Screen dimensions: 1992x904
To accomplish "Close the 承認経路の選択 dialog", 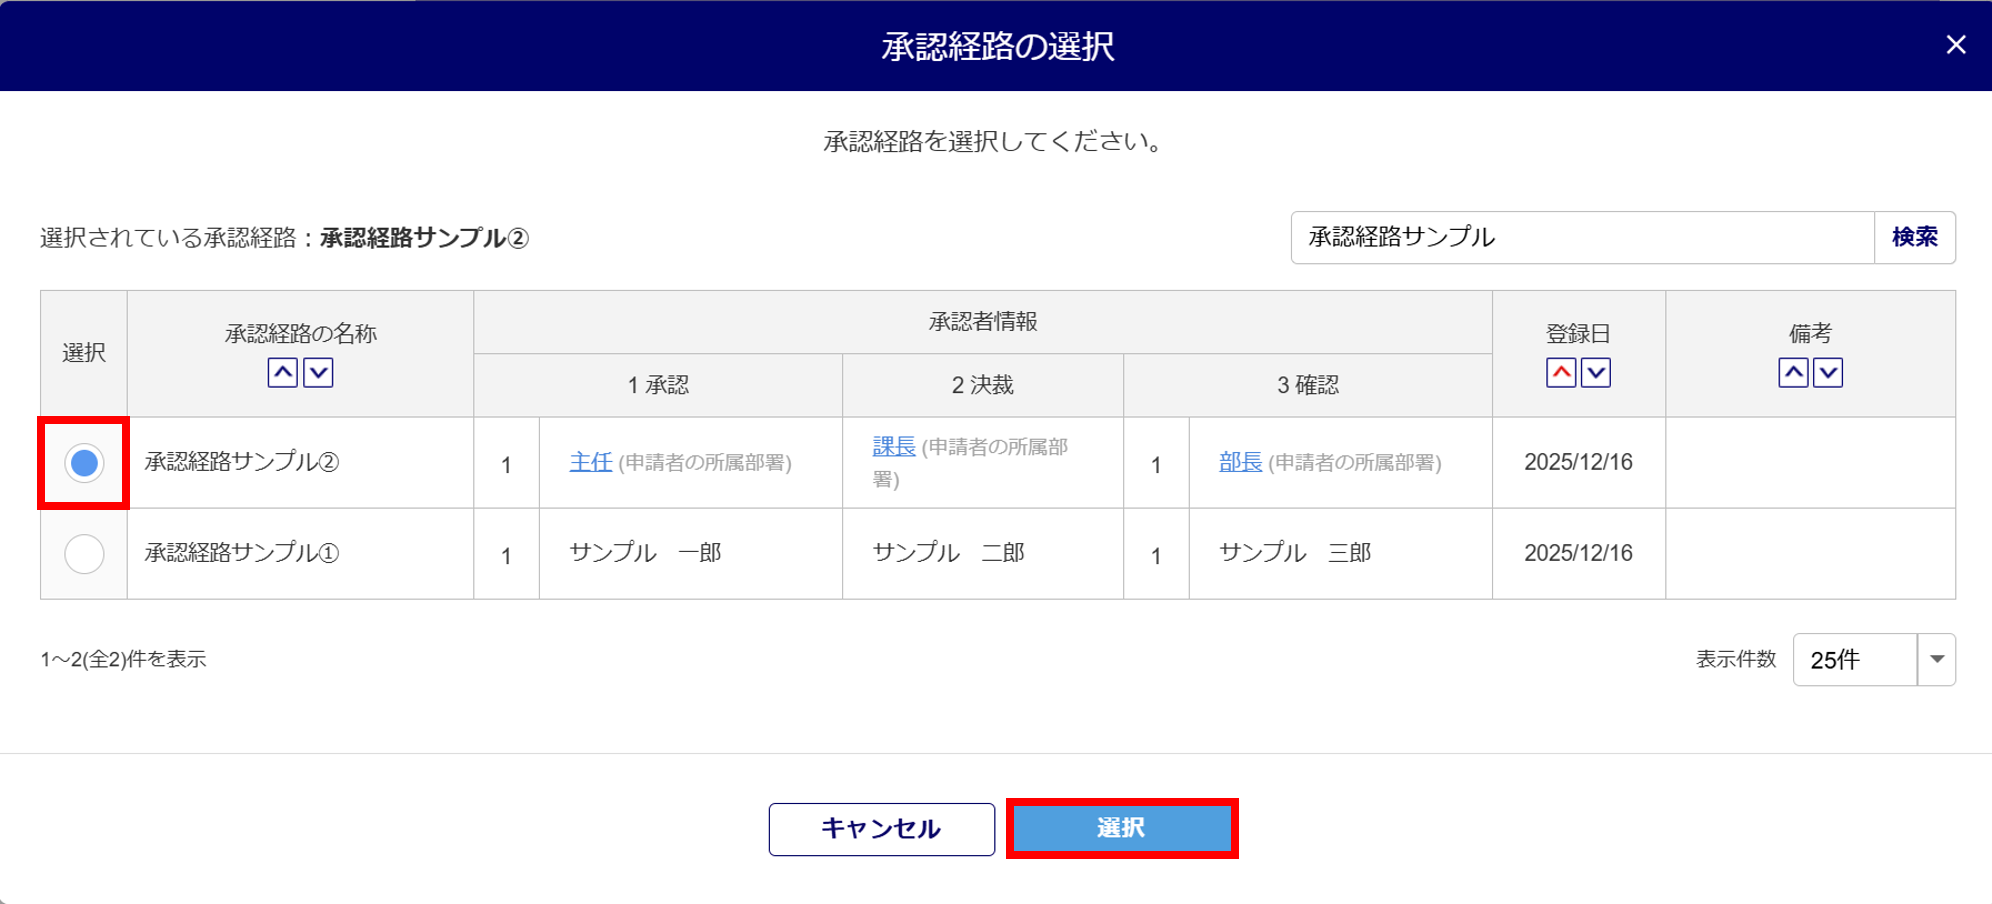I will coord(1956,45).
